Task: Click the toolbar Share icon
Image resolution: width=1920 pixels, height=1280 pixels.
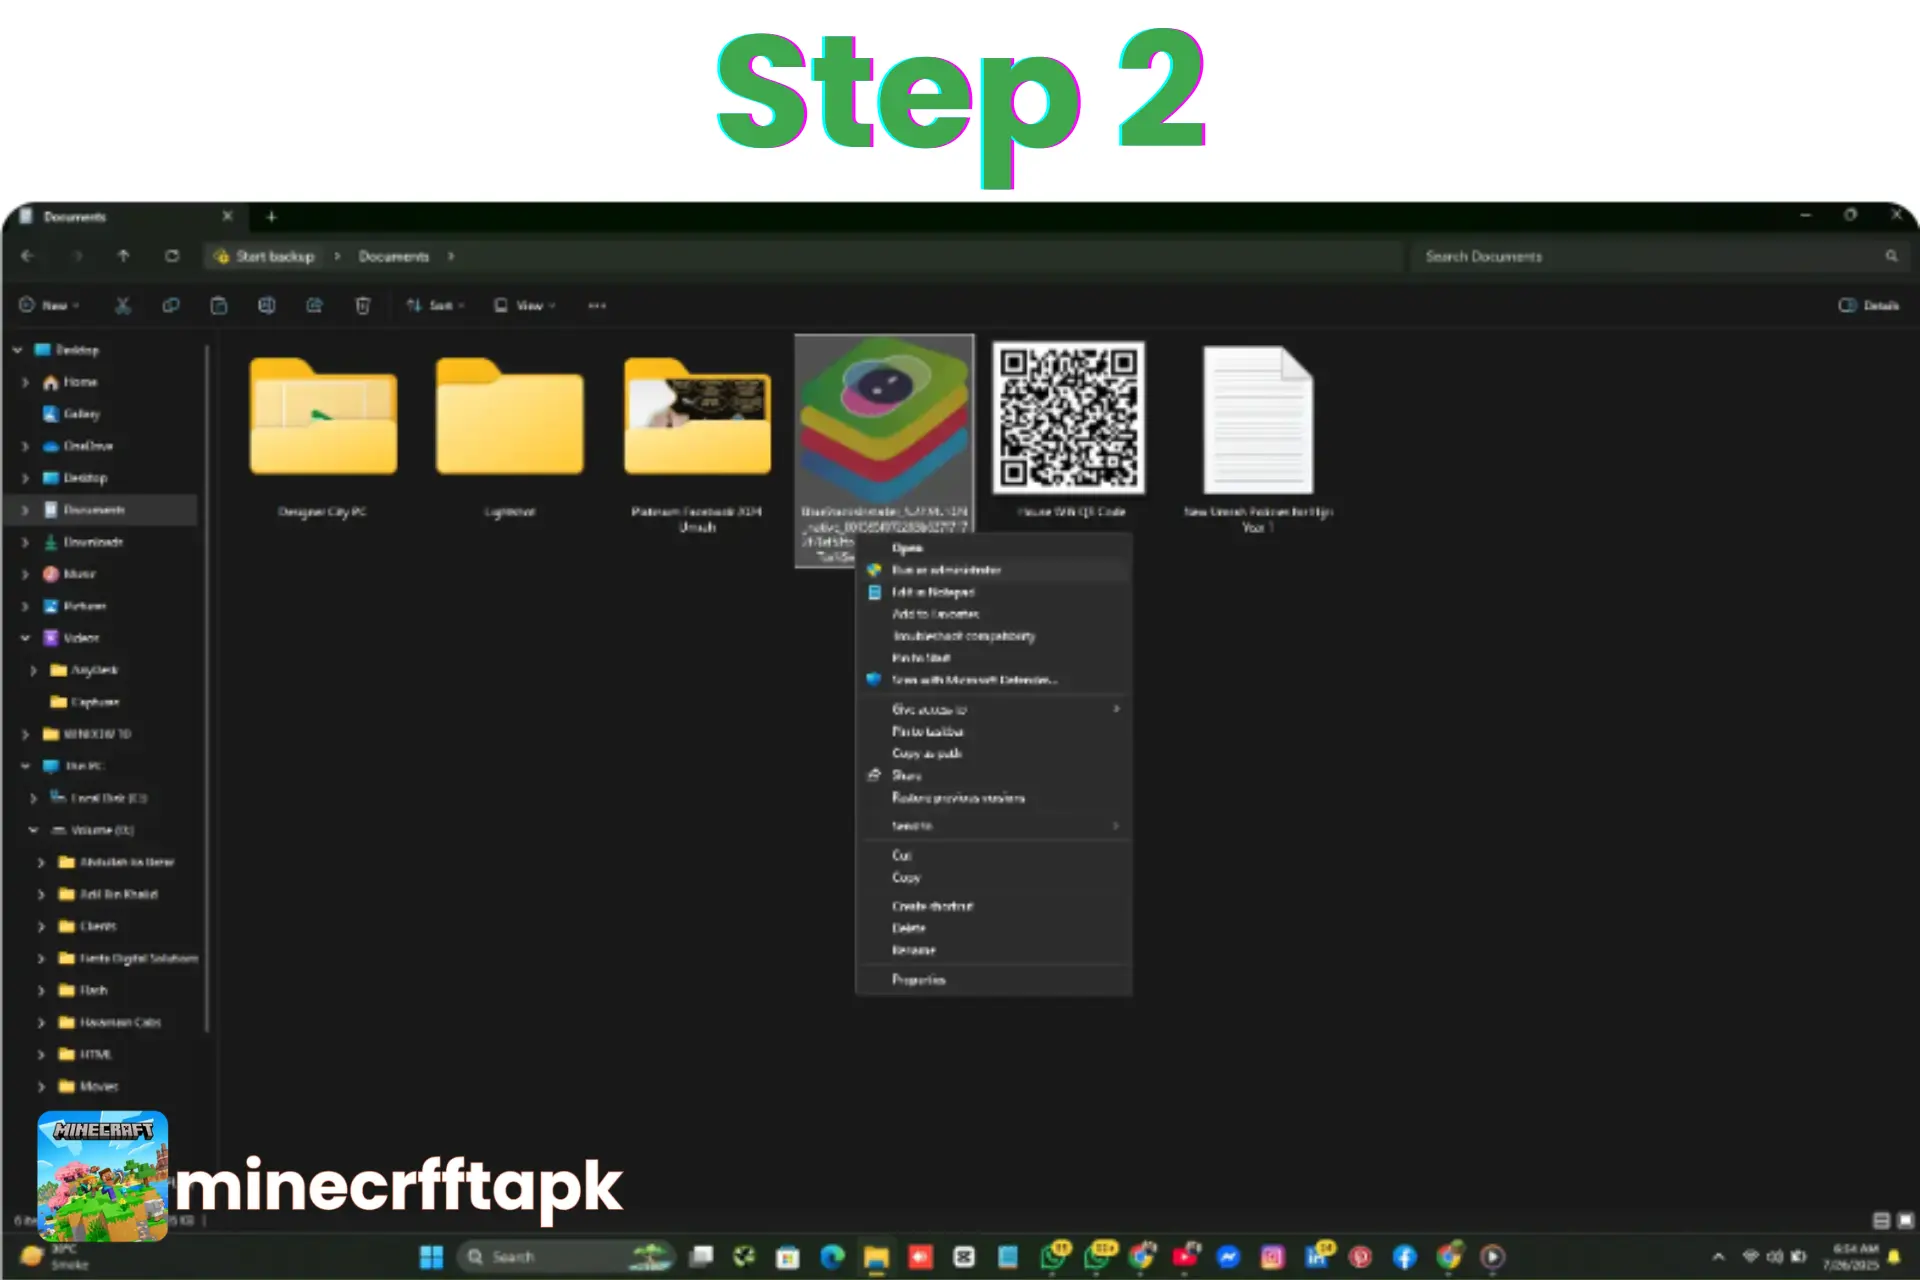Action: (x=314, y=305)
